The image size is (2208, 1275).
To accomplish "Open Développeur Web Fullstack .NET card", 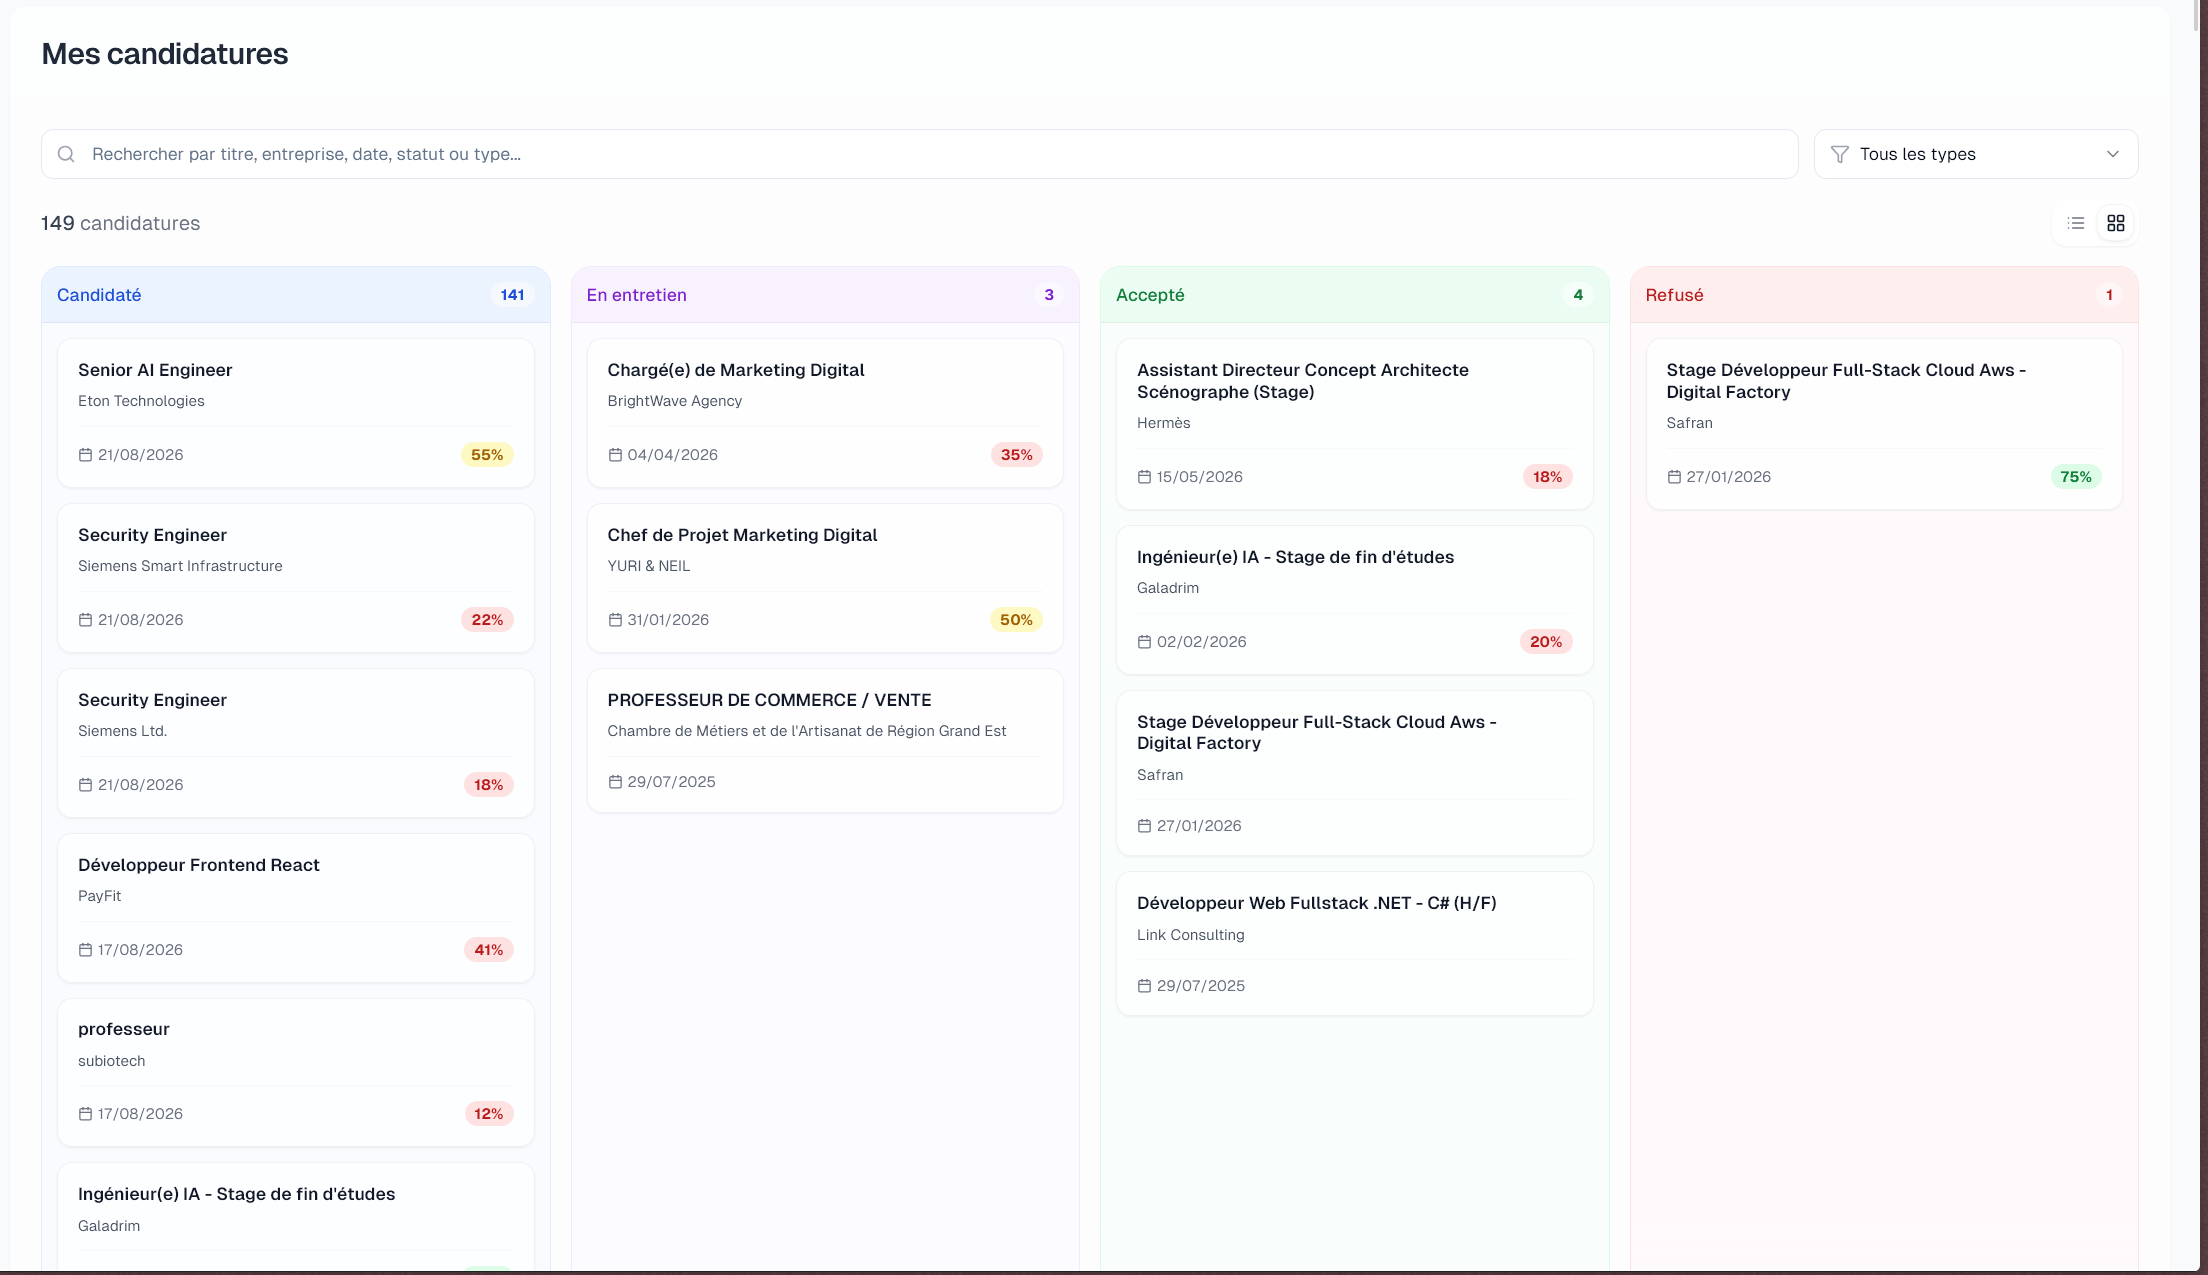I will 1355,944.
